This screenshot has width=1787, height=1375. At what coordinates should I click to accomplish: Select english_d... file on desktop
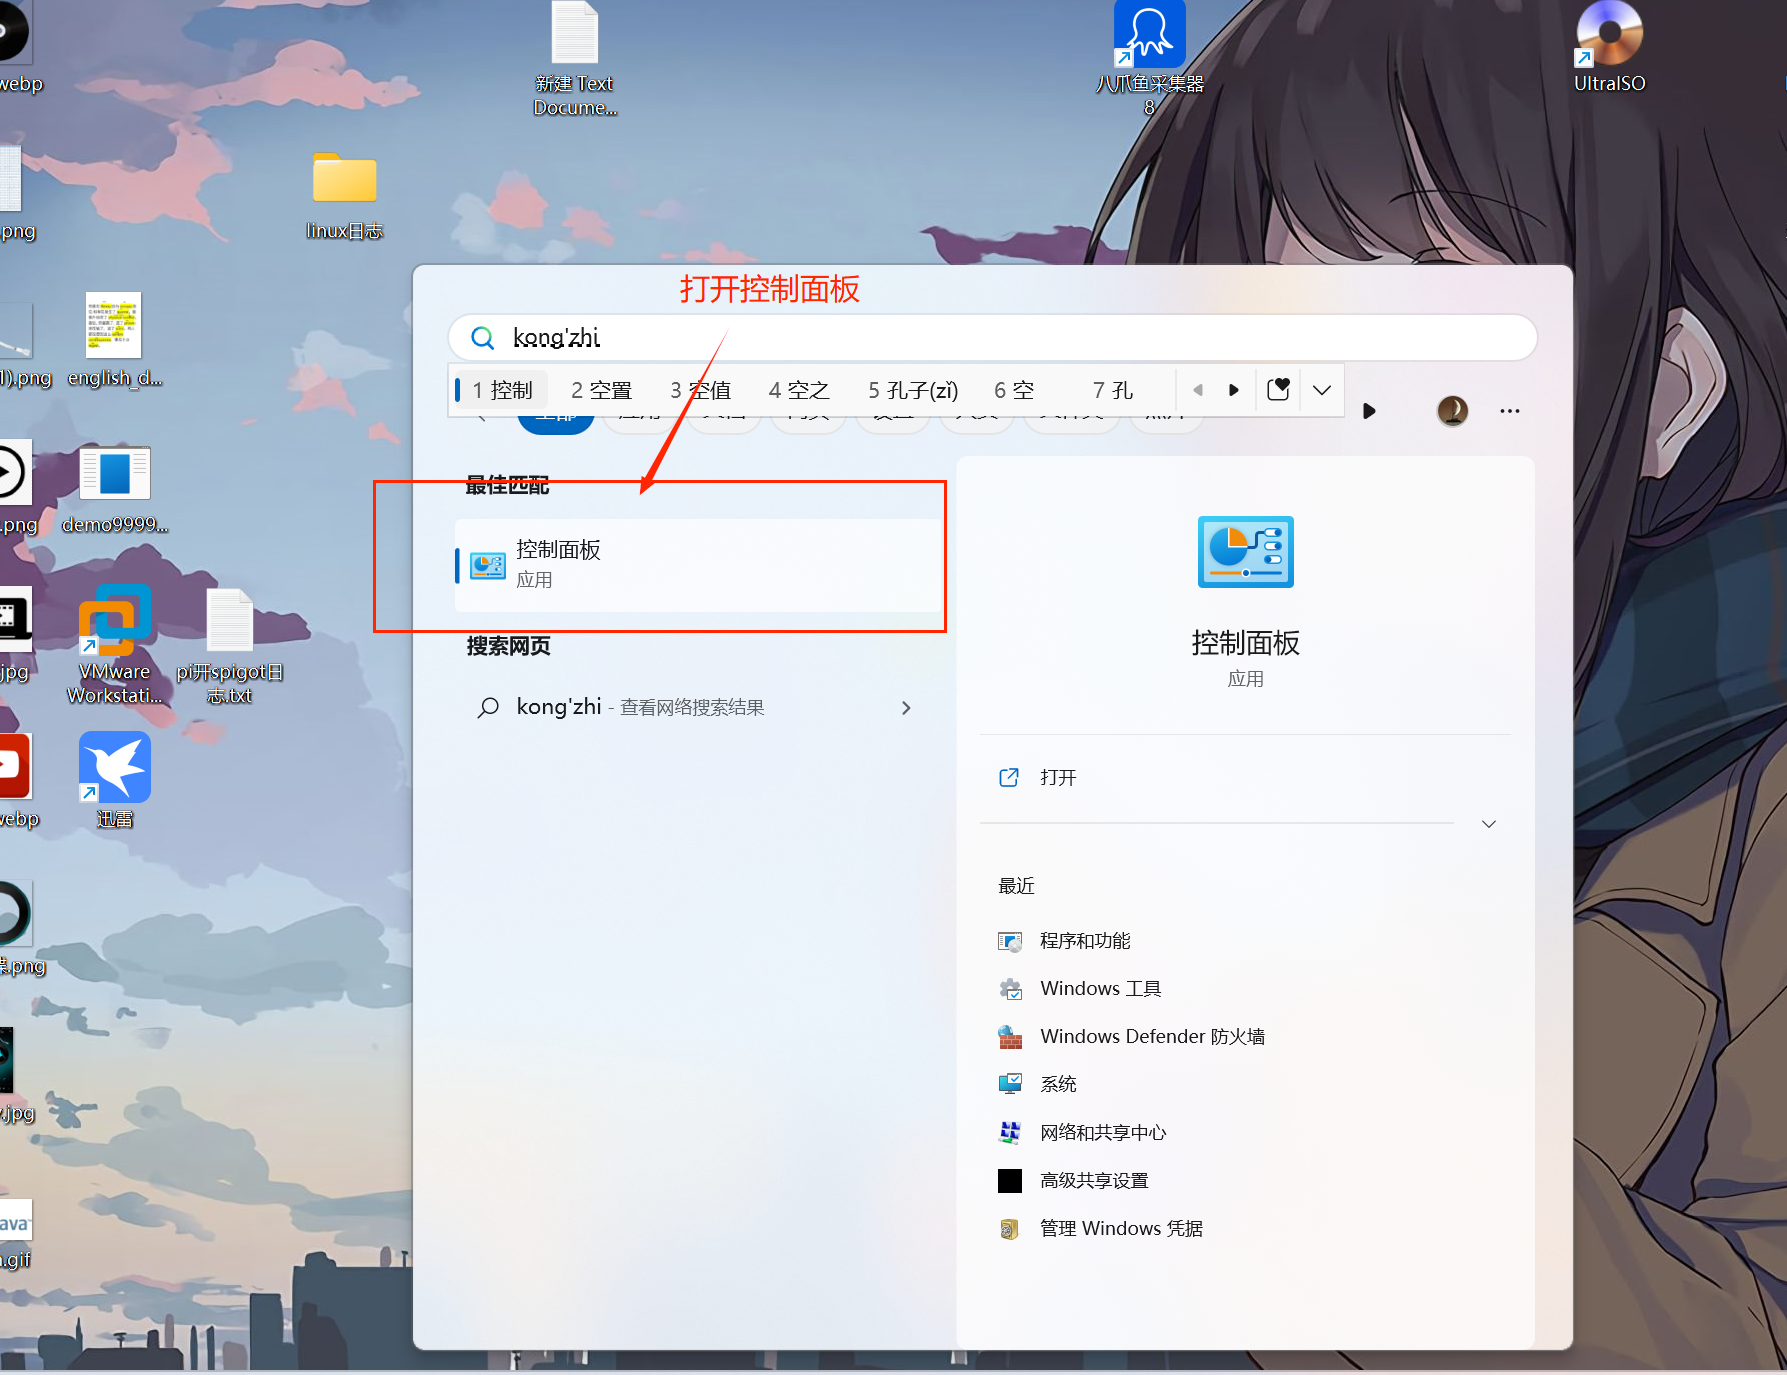[x=114, y=340]
